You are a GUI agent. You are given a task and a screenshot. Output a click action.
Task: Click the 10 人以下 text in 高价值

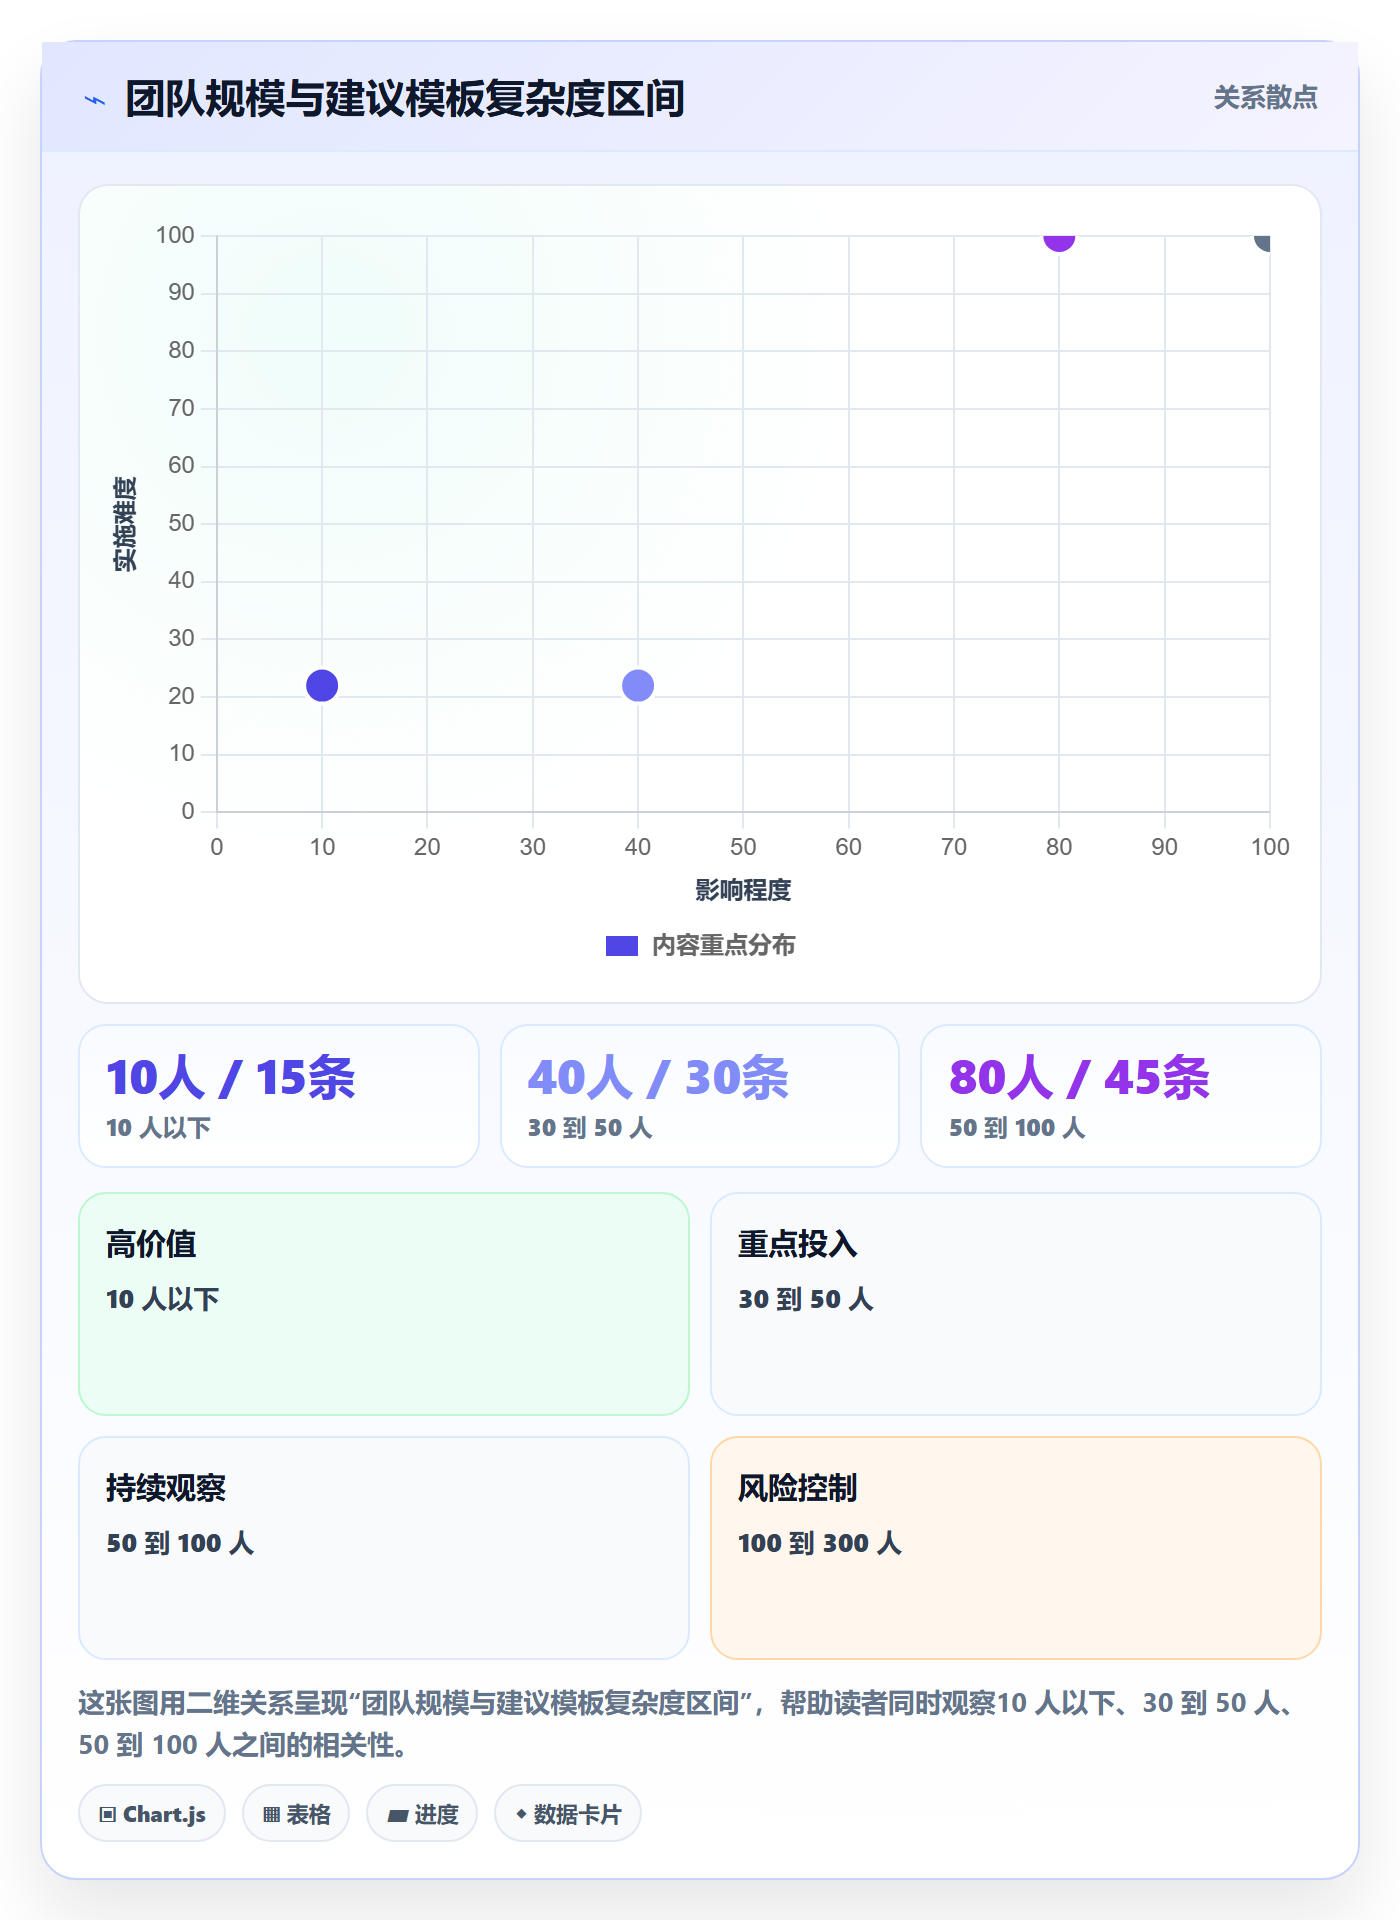(x=163, y=1299)
